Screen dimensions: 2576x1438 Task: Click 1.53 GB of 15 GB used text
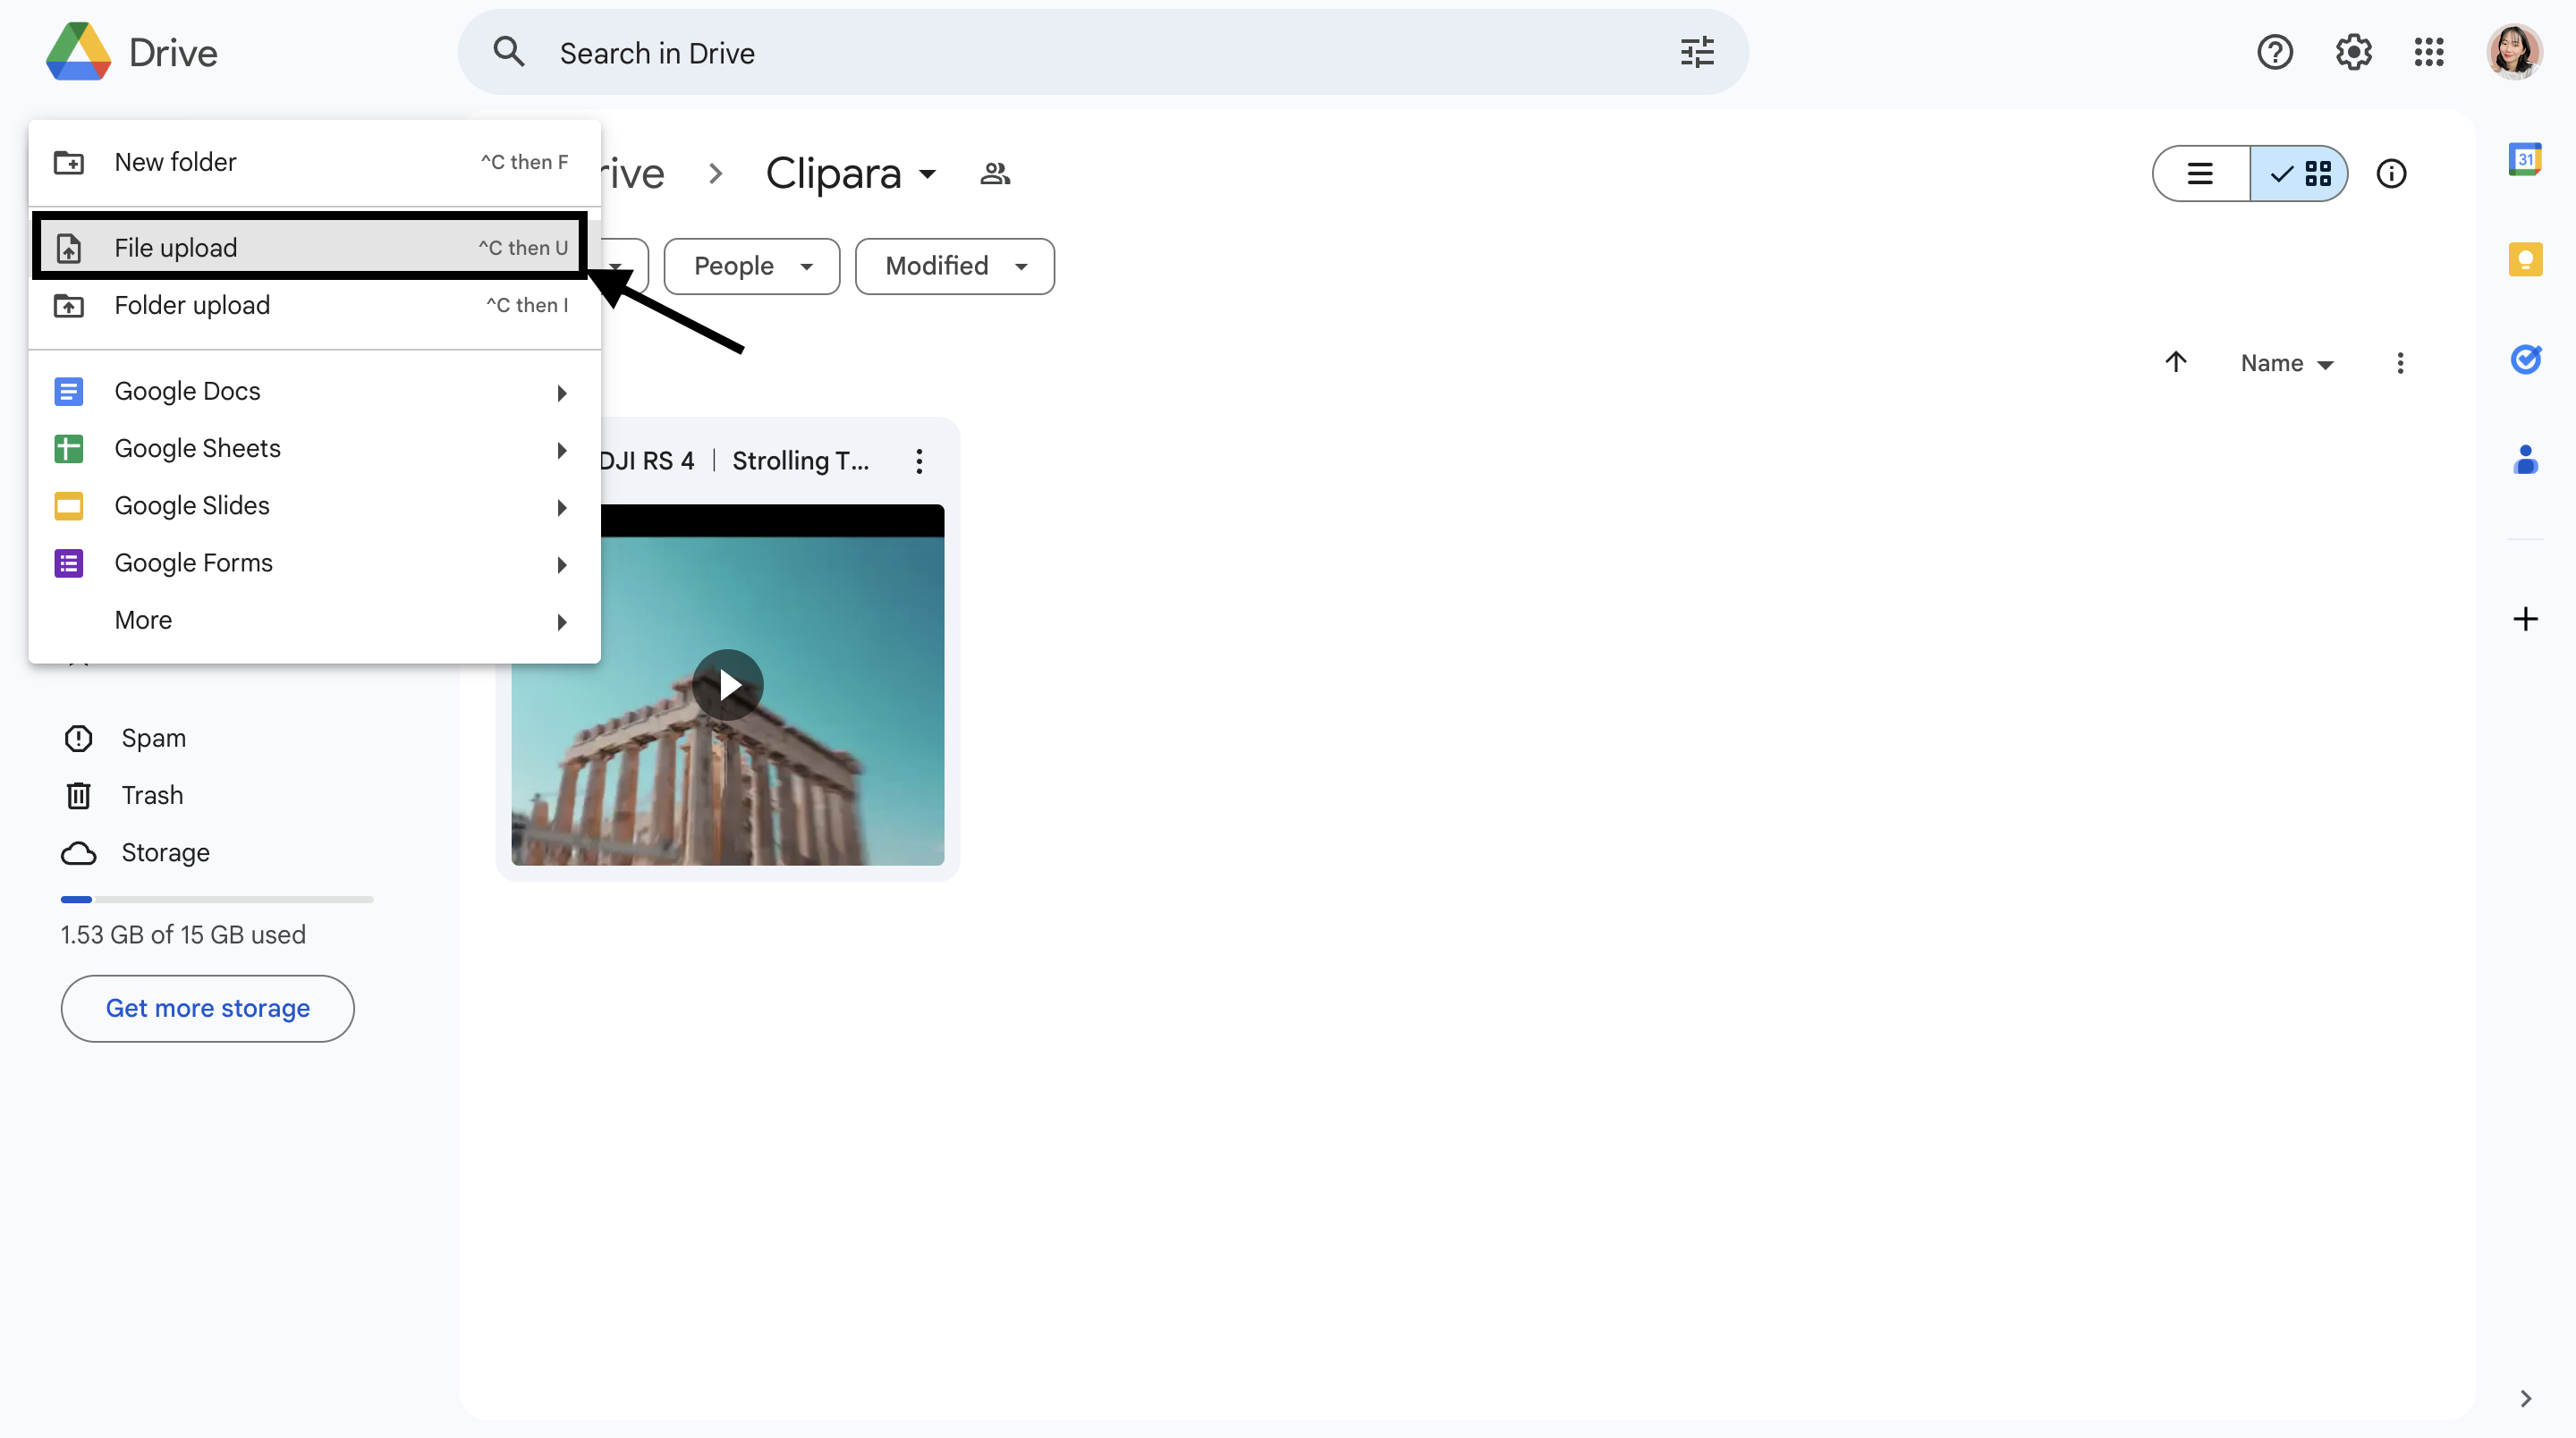[x=183, y=934]
